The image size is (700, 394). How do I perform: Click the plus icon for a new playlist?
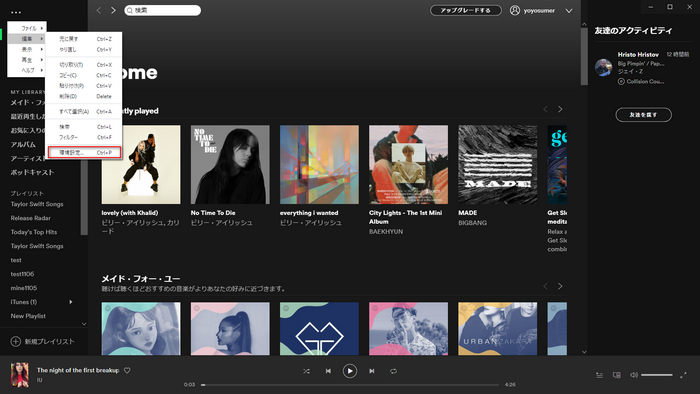click(16, 341)
